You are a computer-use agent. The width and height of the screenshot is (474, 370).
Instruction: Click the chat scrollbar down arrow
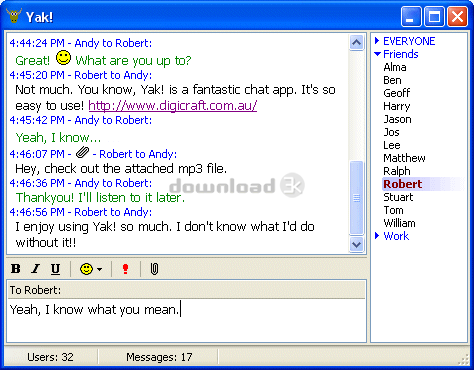[356, 245]
